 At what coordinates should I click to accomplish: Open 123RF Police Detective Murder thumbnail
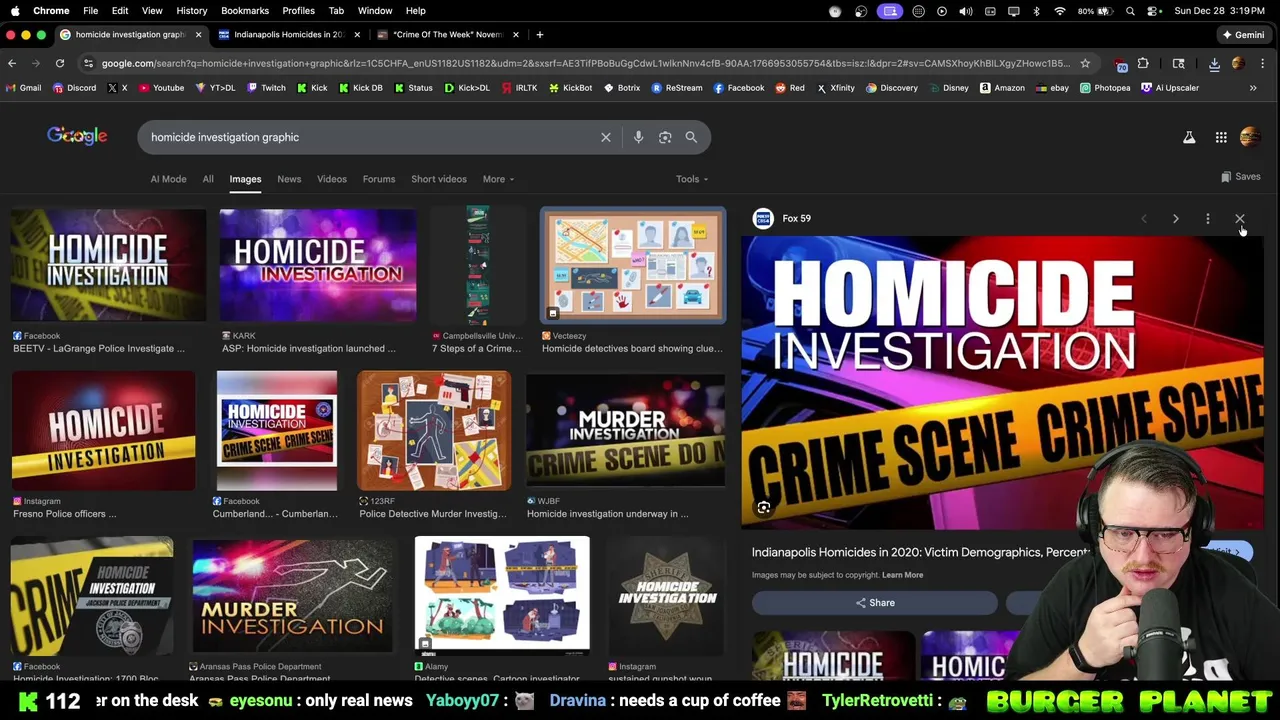pos(434,430)
